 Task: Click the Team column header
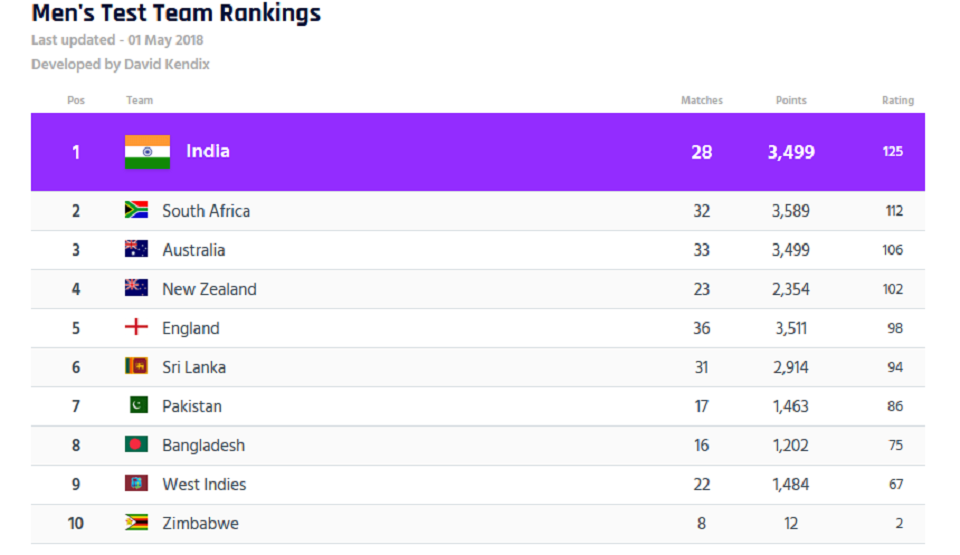click(x=139, y=100)
